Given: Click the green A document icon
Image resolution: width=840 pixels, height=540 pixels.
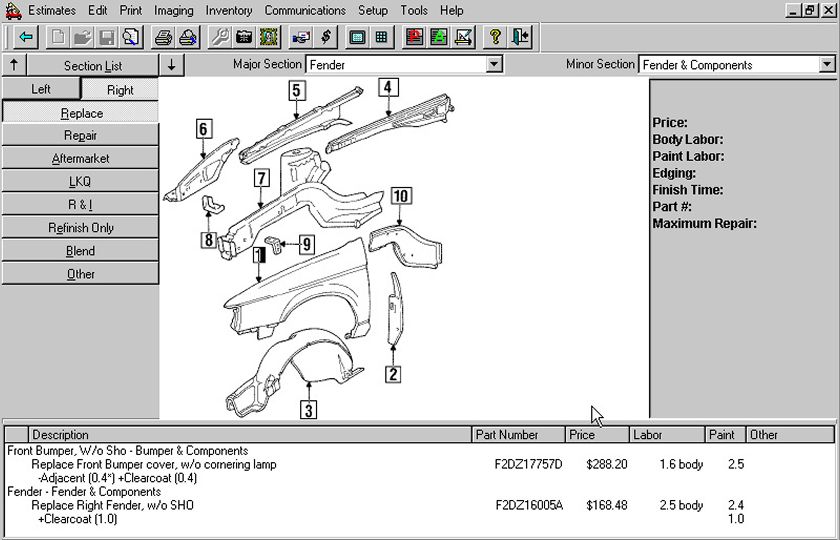Looking at the screenshot, I should point(439,37).
